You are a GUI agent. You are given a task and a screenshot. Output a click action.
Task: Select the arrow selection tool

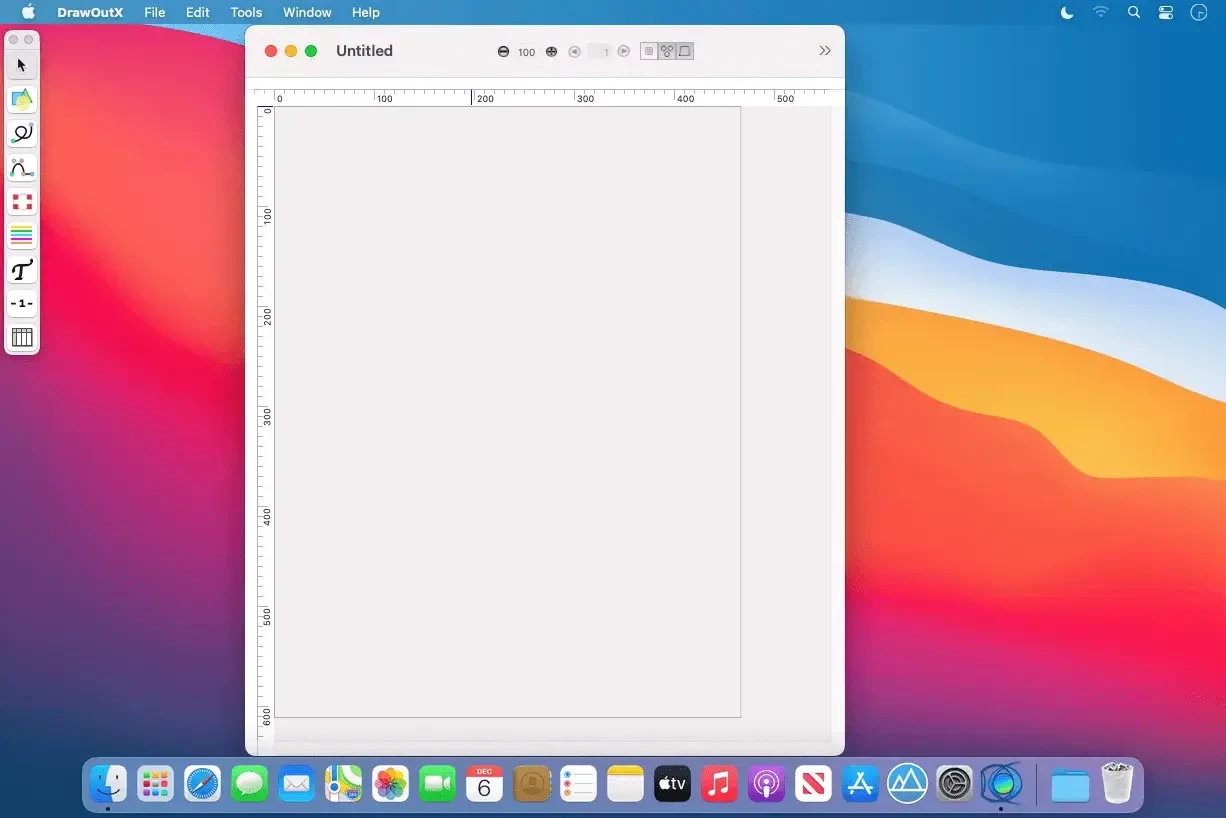(22, 66)
